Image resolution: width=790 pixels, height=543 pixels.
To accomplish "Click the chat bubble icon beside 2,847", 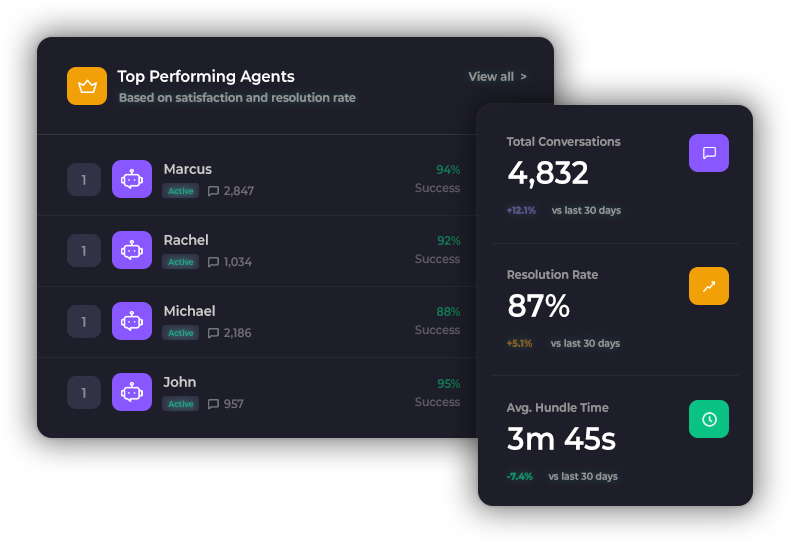I will [213, 191].
